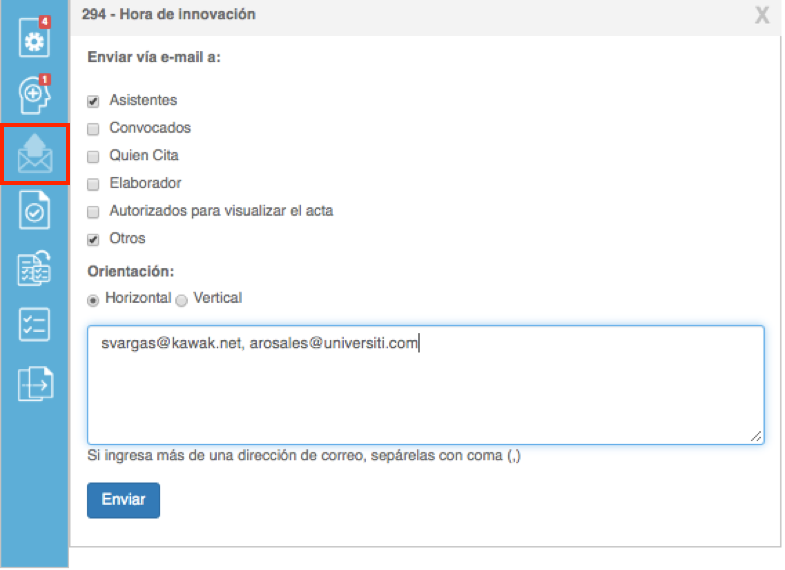The height and width of the screenshot is (570, 785).
Task: Click the head with plus idea icon
Action: [34, 95]
